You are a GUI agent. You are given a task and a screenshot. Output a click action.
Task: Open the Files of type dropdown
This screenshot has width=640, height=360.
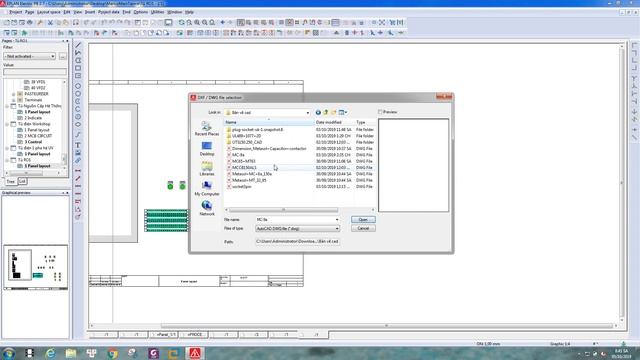[337, 229]
